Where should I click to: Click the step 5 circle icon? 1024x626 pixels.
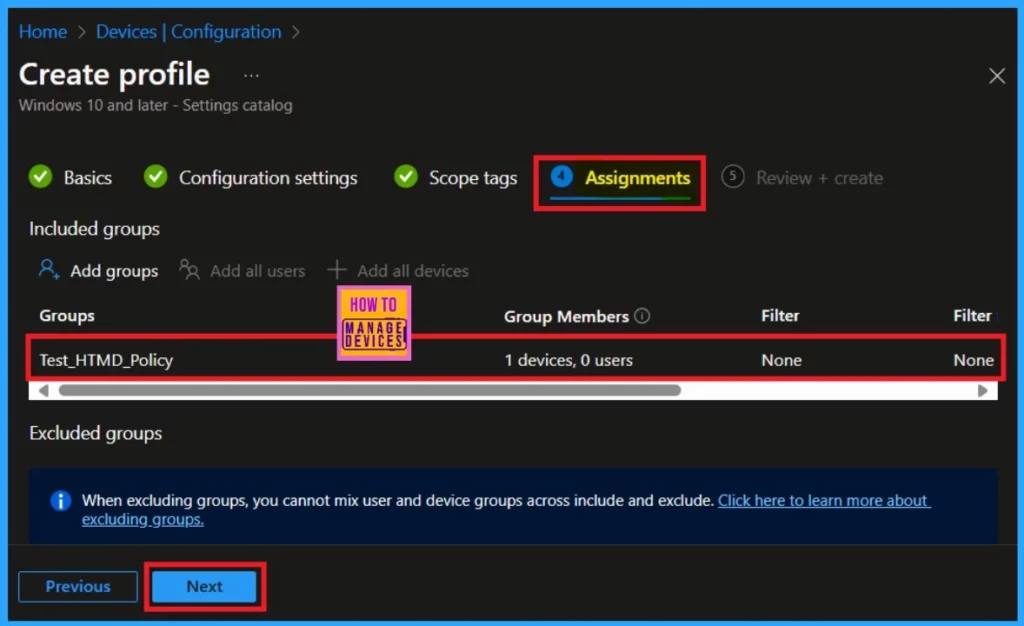click(x=733, y=176)
